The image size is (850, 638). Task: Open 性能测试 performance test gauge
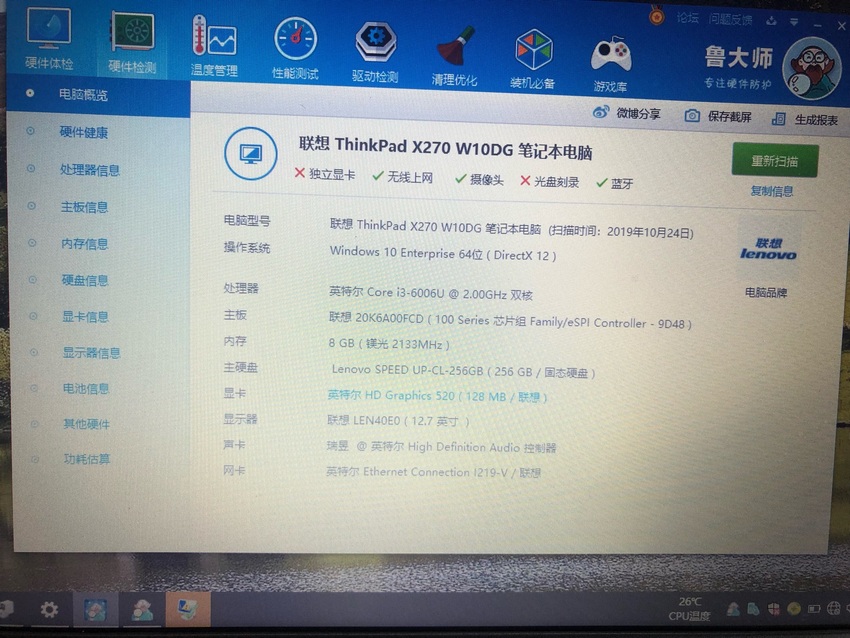click(295, 49)
